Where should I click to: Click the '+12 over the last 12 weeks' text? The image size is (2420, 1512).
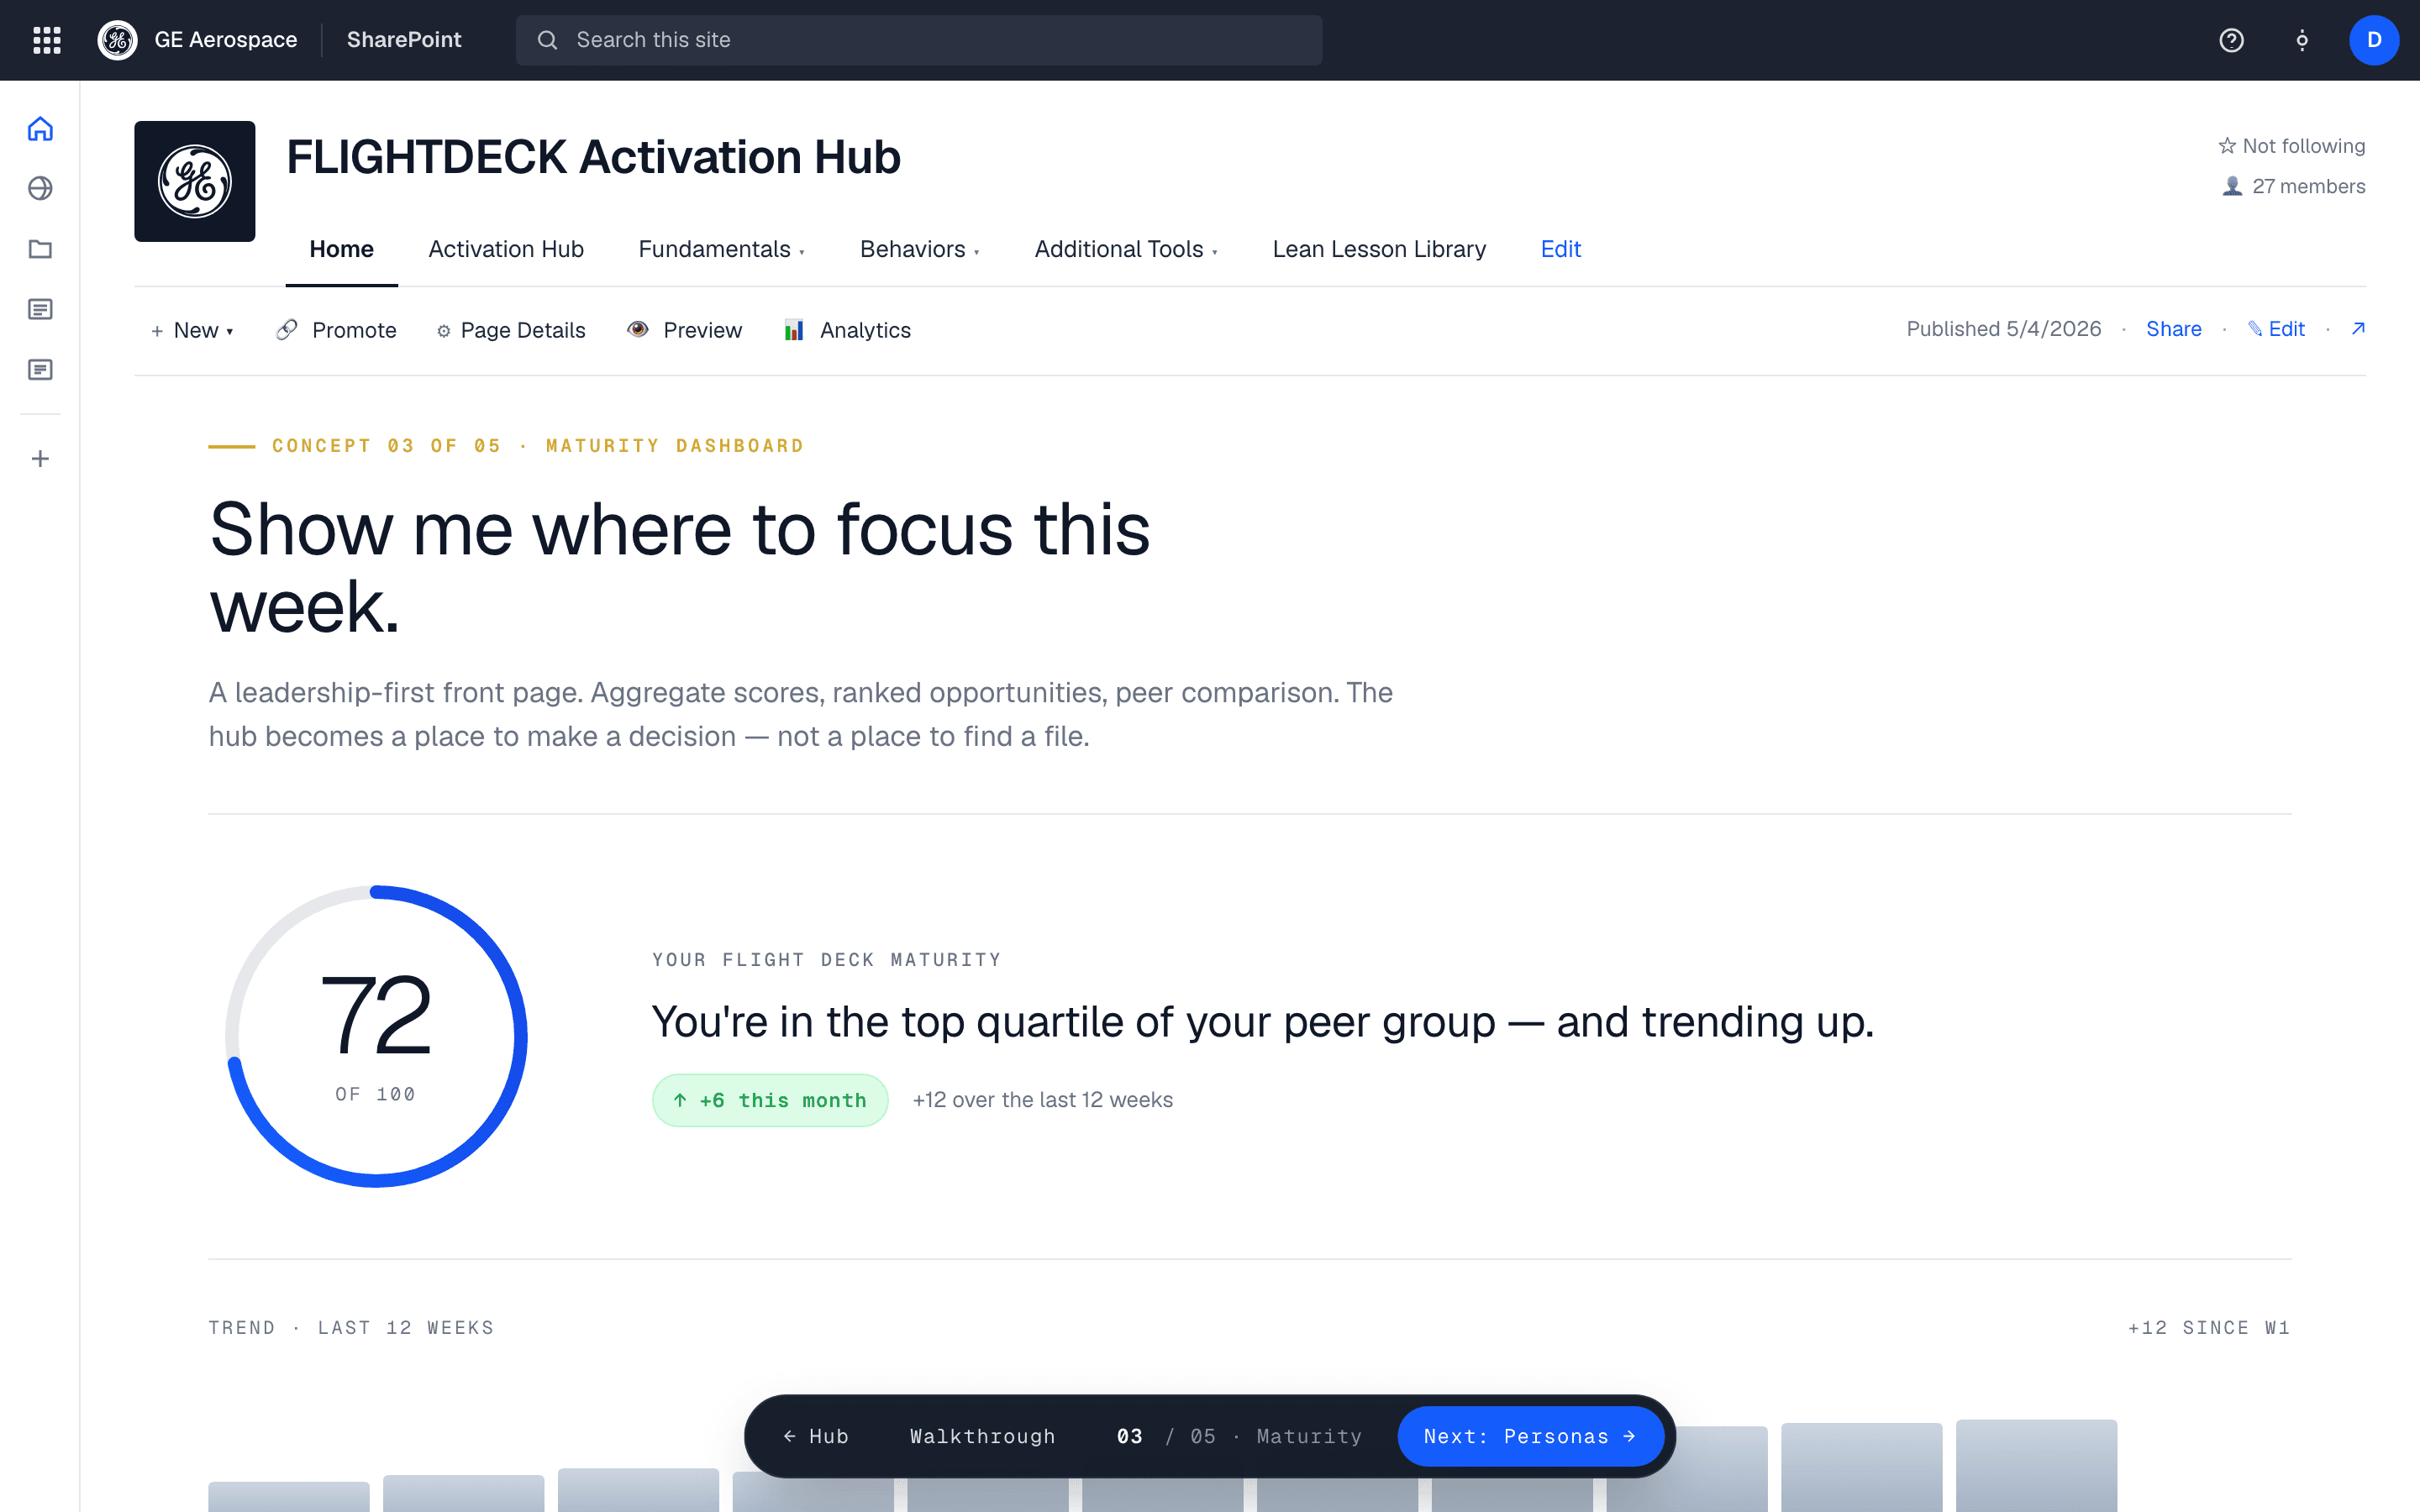pos(1042,1100)
